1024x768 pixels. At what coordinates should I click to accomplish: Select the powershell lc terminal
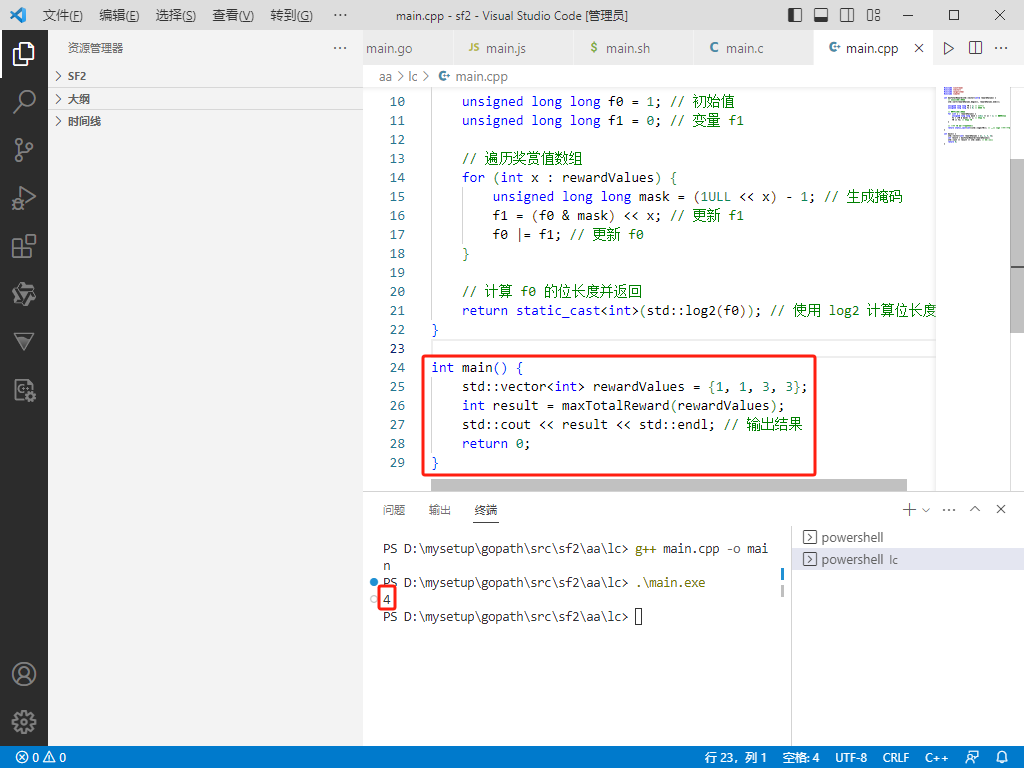[x=908, y=560]
